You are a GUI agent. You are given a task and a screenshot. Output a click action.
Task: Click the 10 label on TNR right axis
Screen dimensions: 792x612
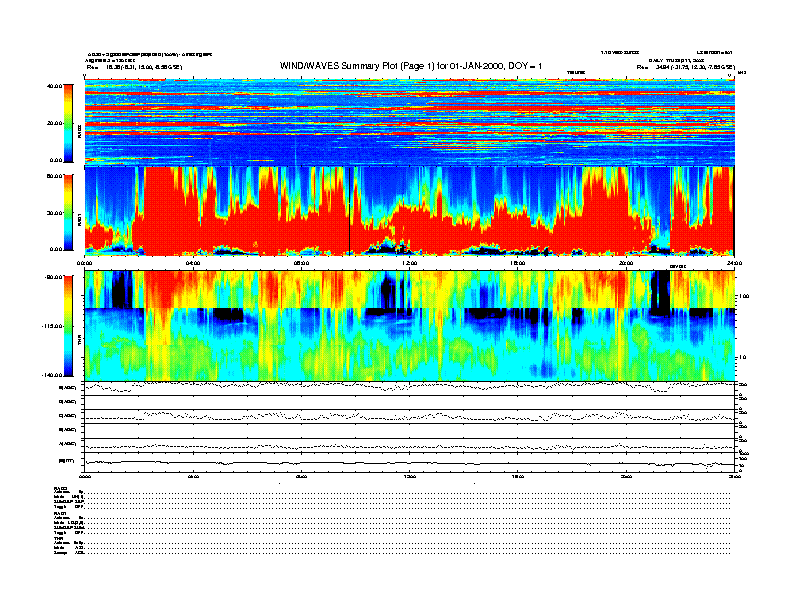744,358
